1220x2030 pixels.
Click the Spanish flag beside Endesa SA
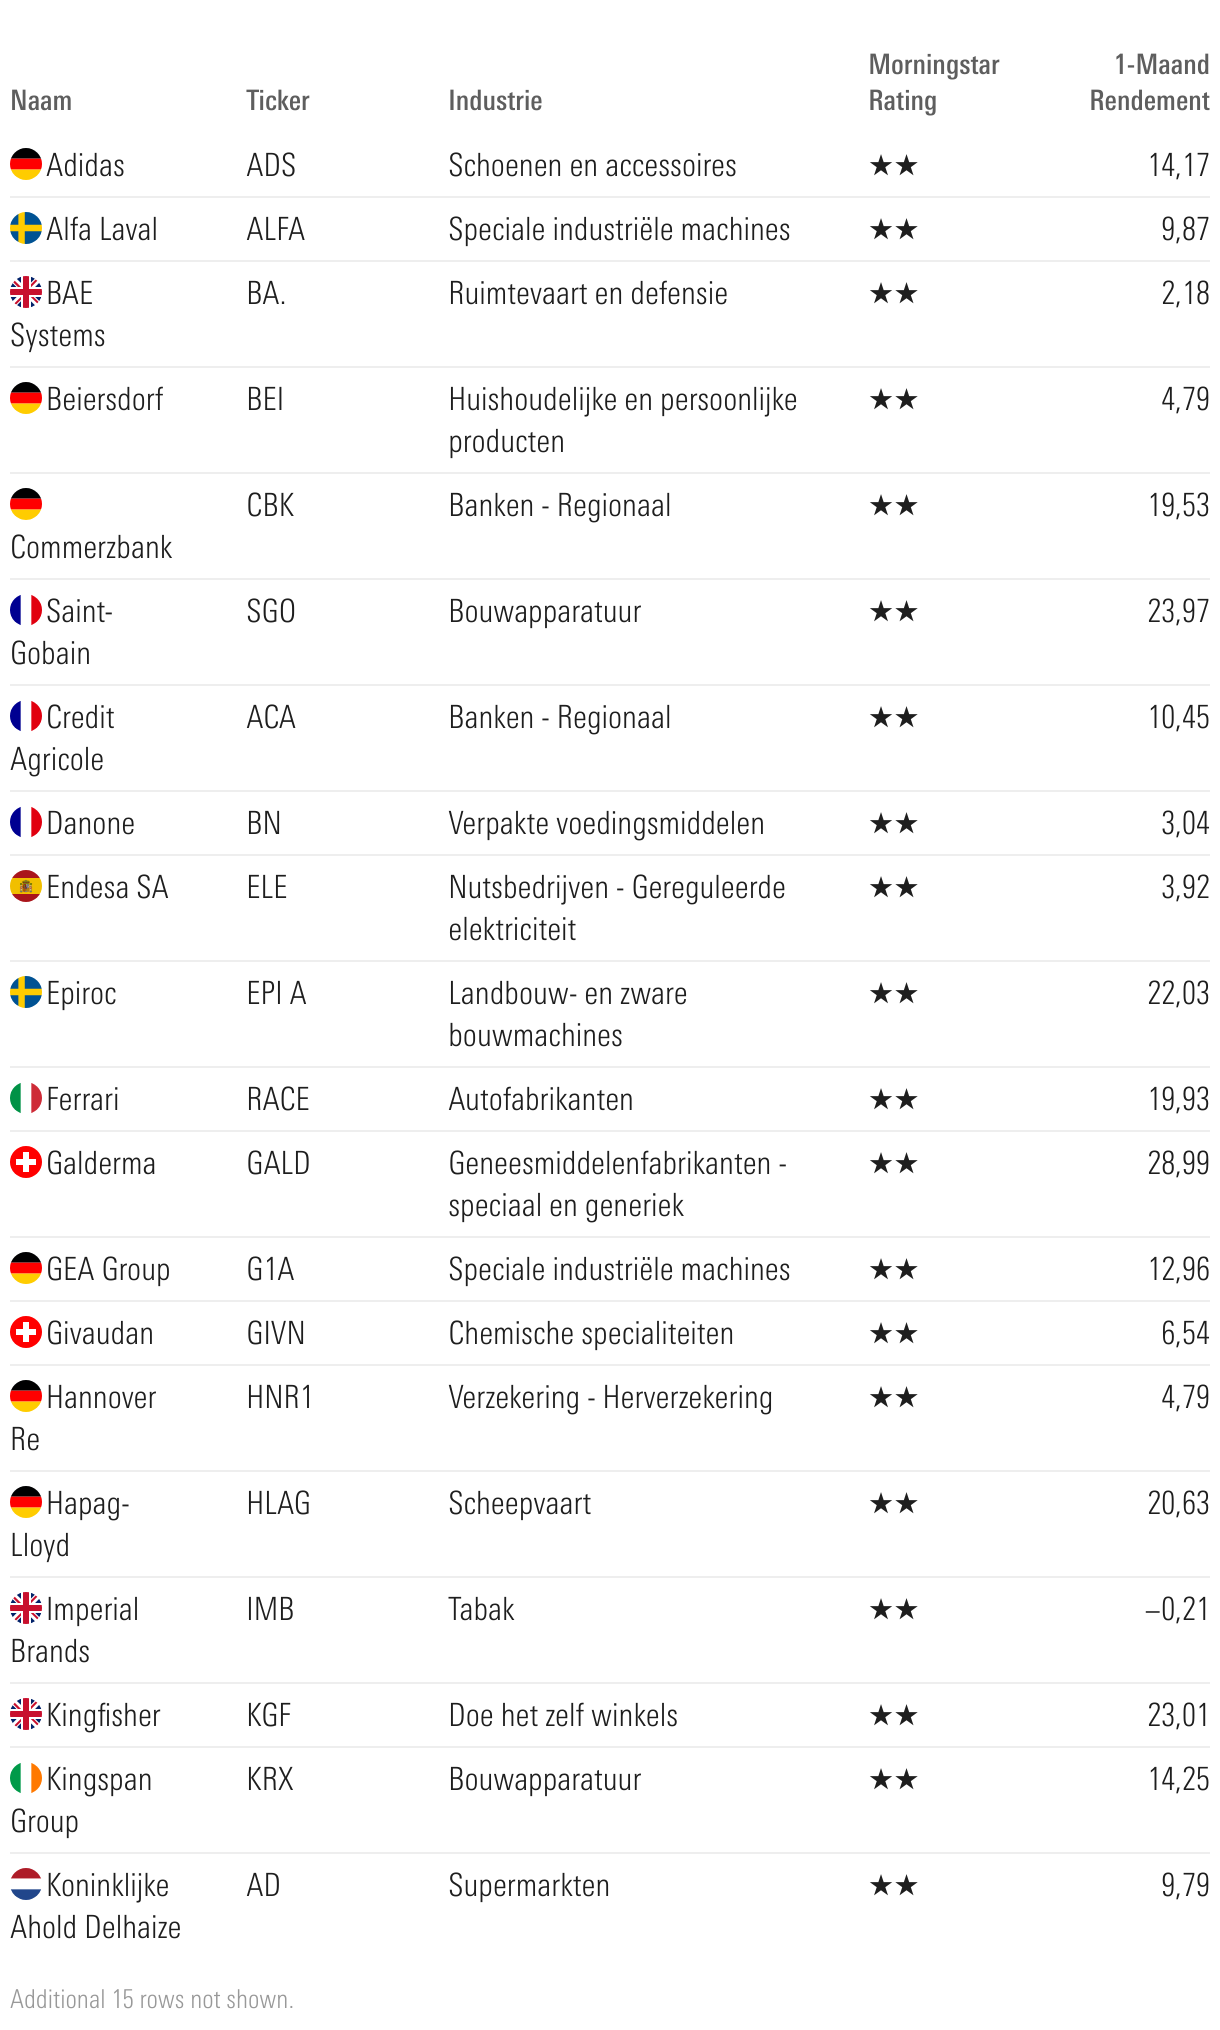26,887
